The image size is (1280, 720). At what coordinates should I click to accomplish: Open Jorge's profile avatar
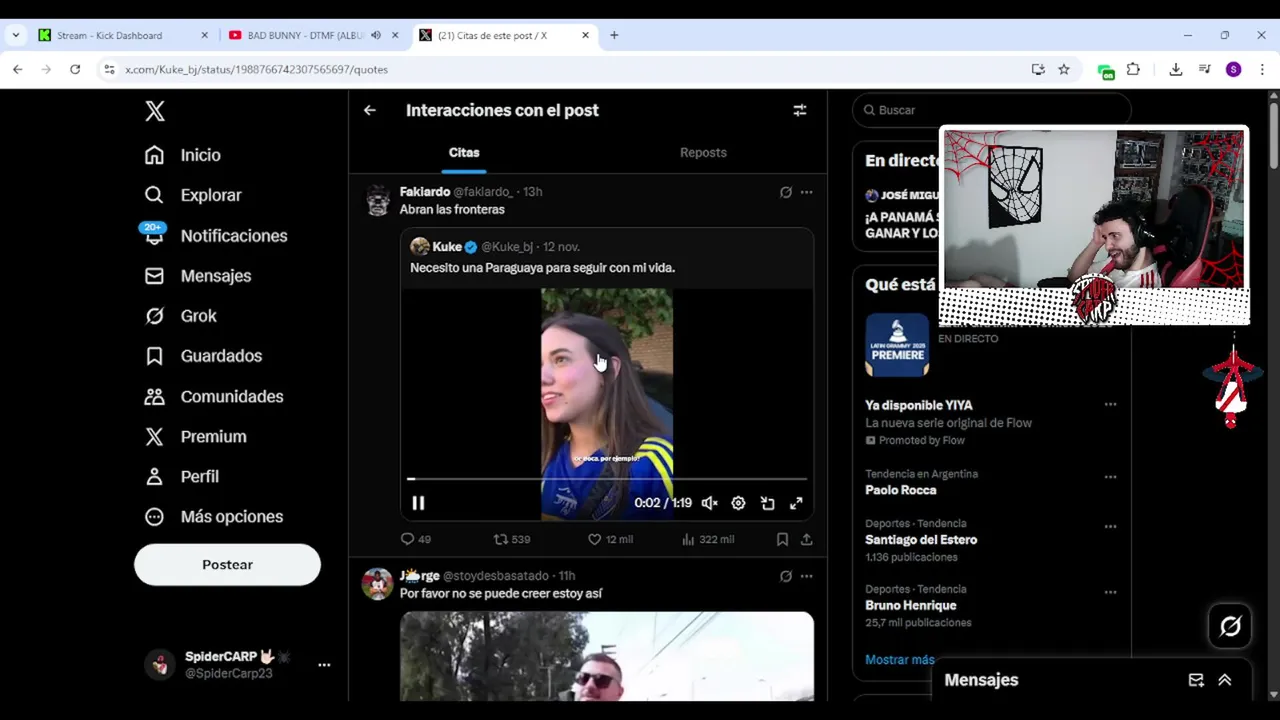point(378,584)
